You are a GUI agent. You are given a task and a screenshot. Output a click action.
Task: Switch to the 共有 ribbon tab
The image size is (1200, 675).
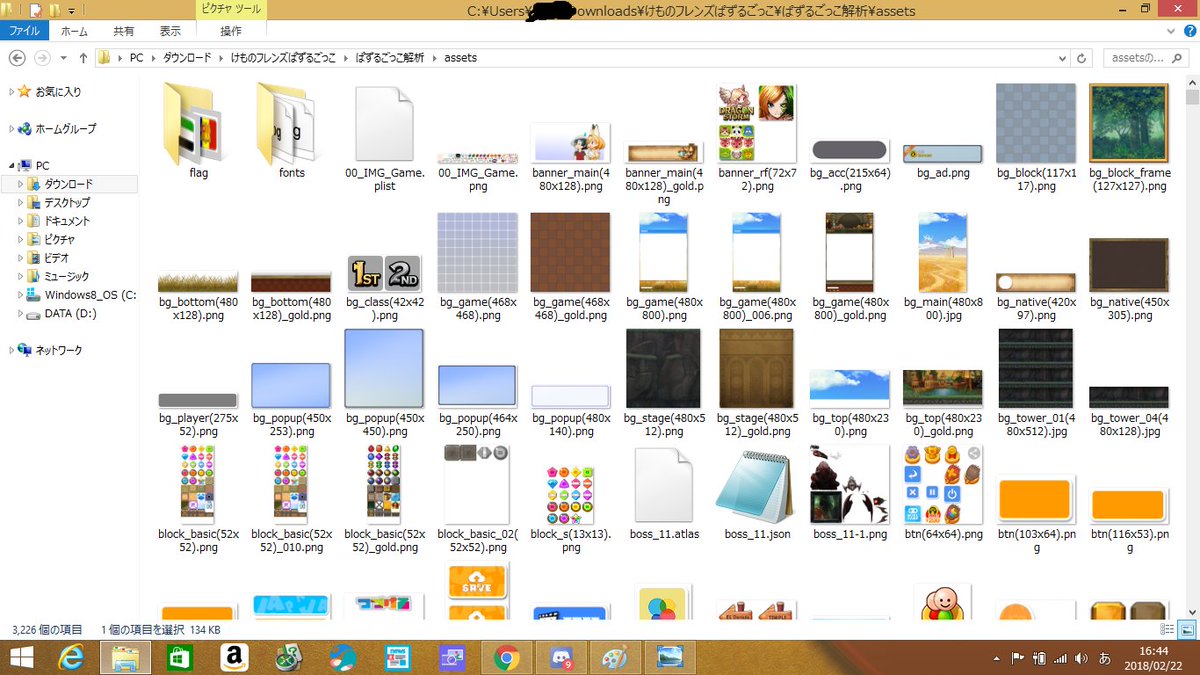tap(124, 31)
